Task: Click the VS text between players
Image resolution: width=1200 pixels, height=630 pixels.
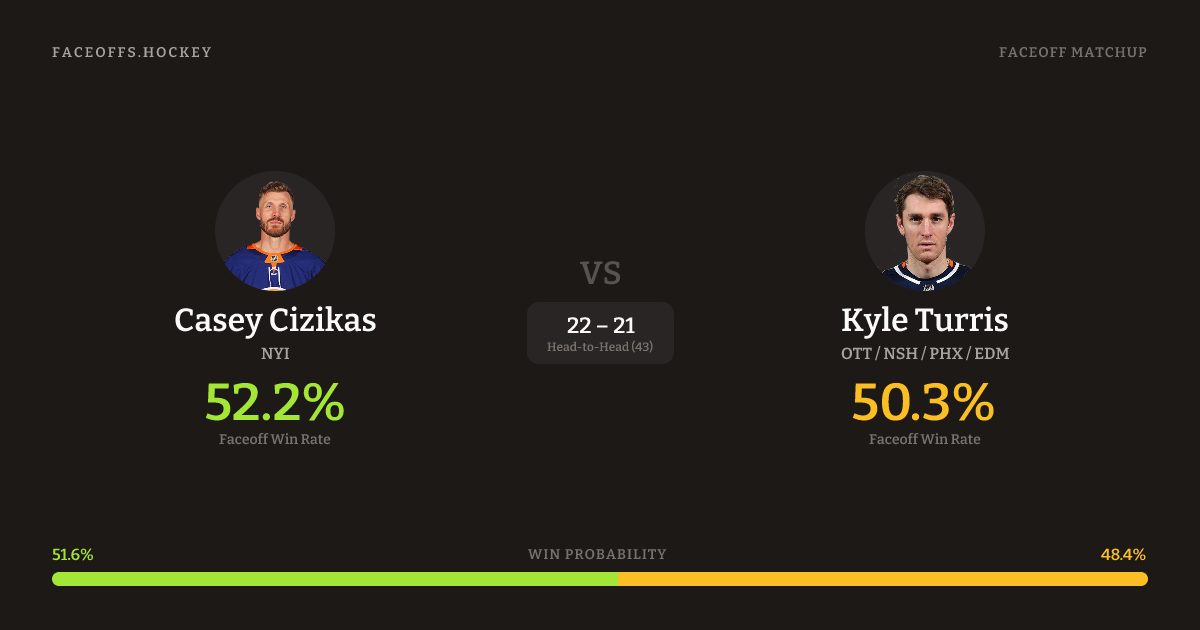Action: 600,273
